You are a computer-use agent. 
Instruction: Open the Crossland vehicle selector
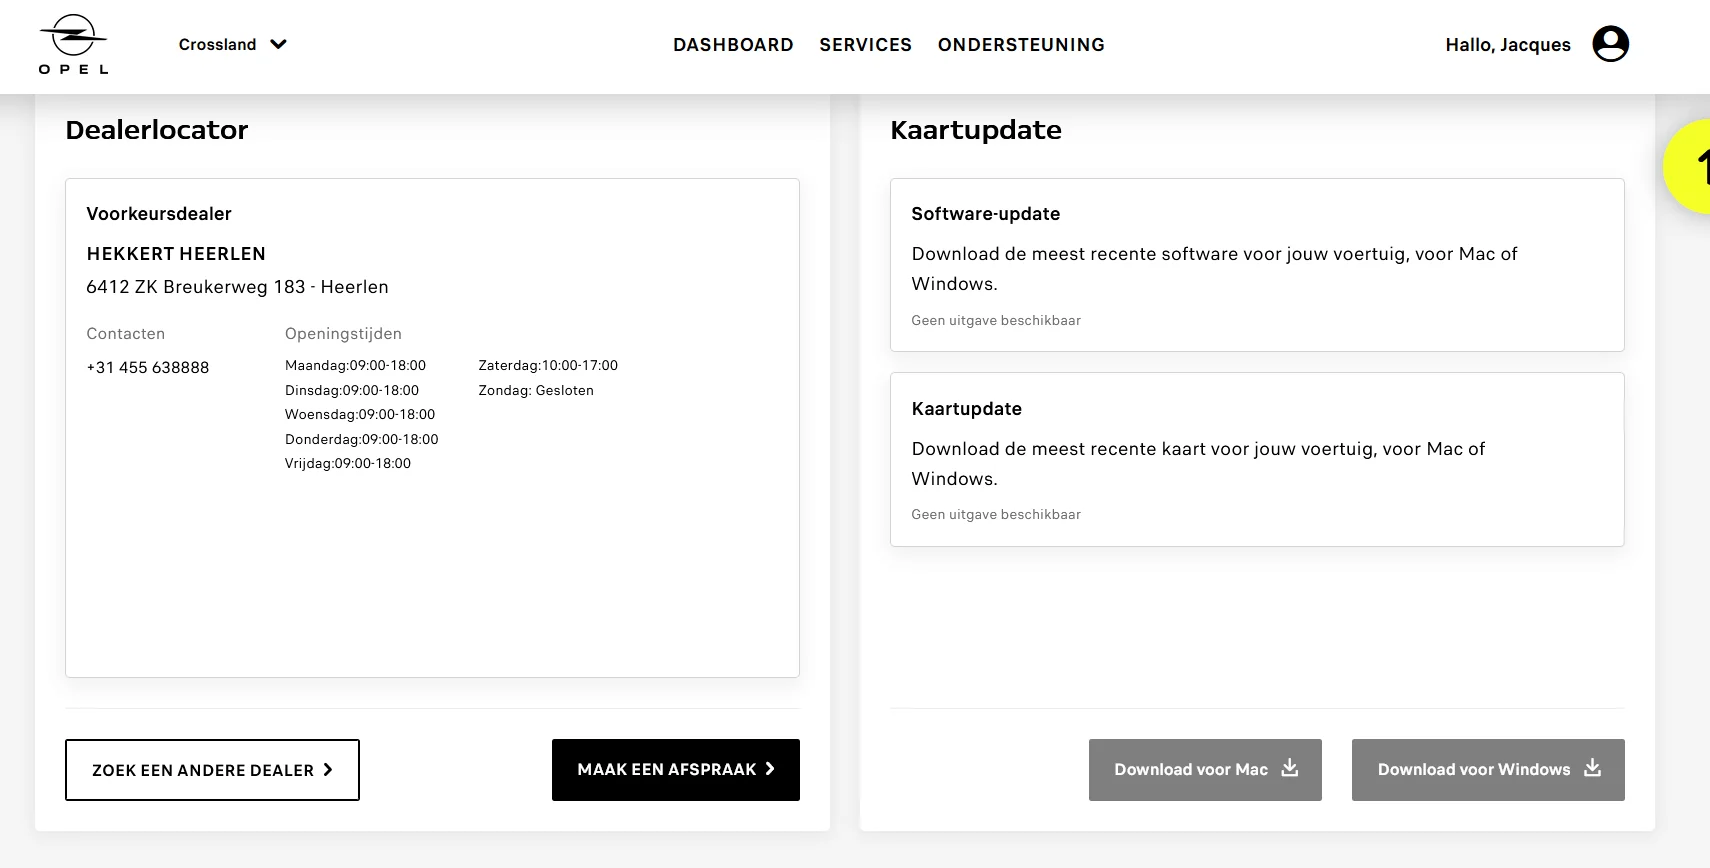[x=218, y=45]
